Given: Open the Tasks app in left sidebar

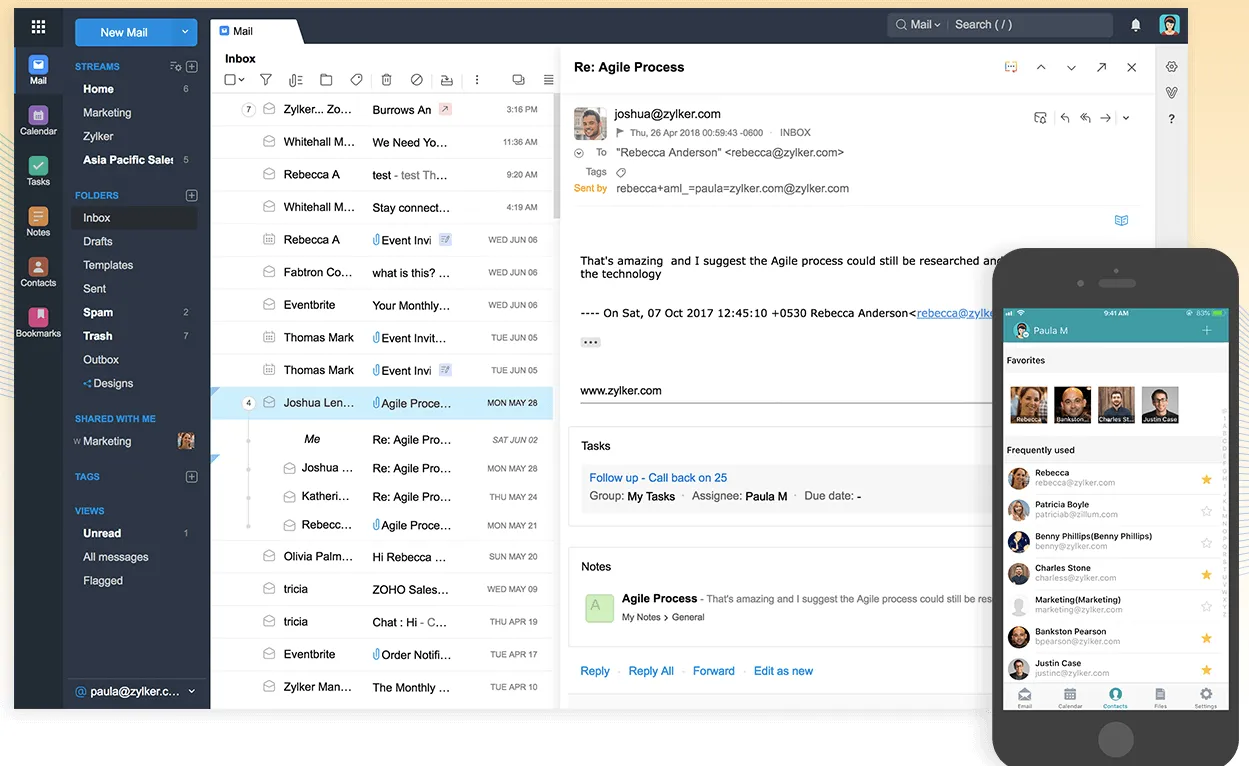Looking at the screenshot, I should [38, 170].
